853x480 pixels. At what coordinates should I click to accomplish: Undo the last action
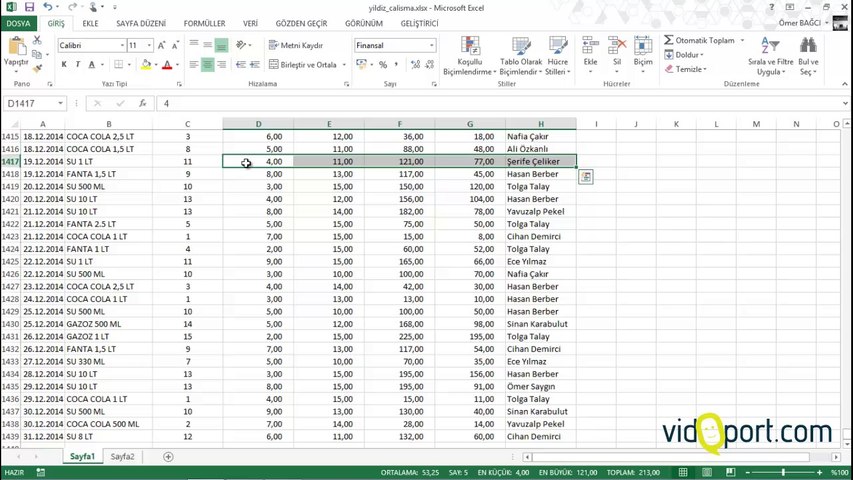(48, 7)
